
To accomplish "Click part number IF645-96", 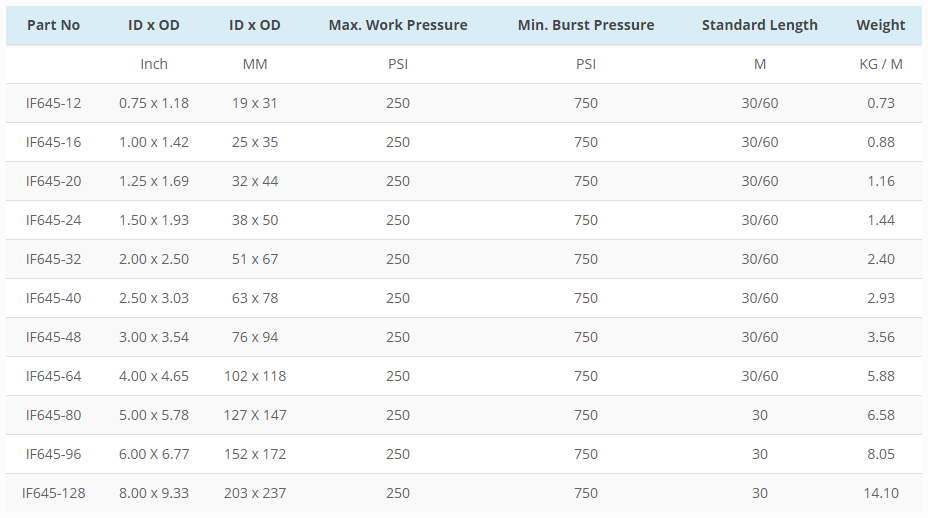I will (54, 454).
